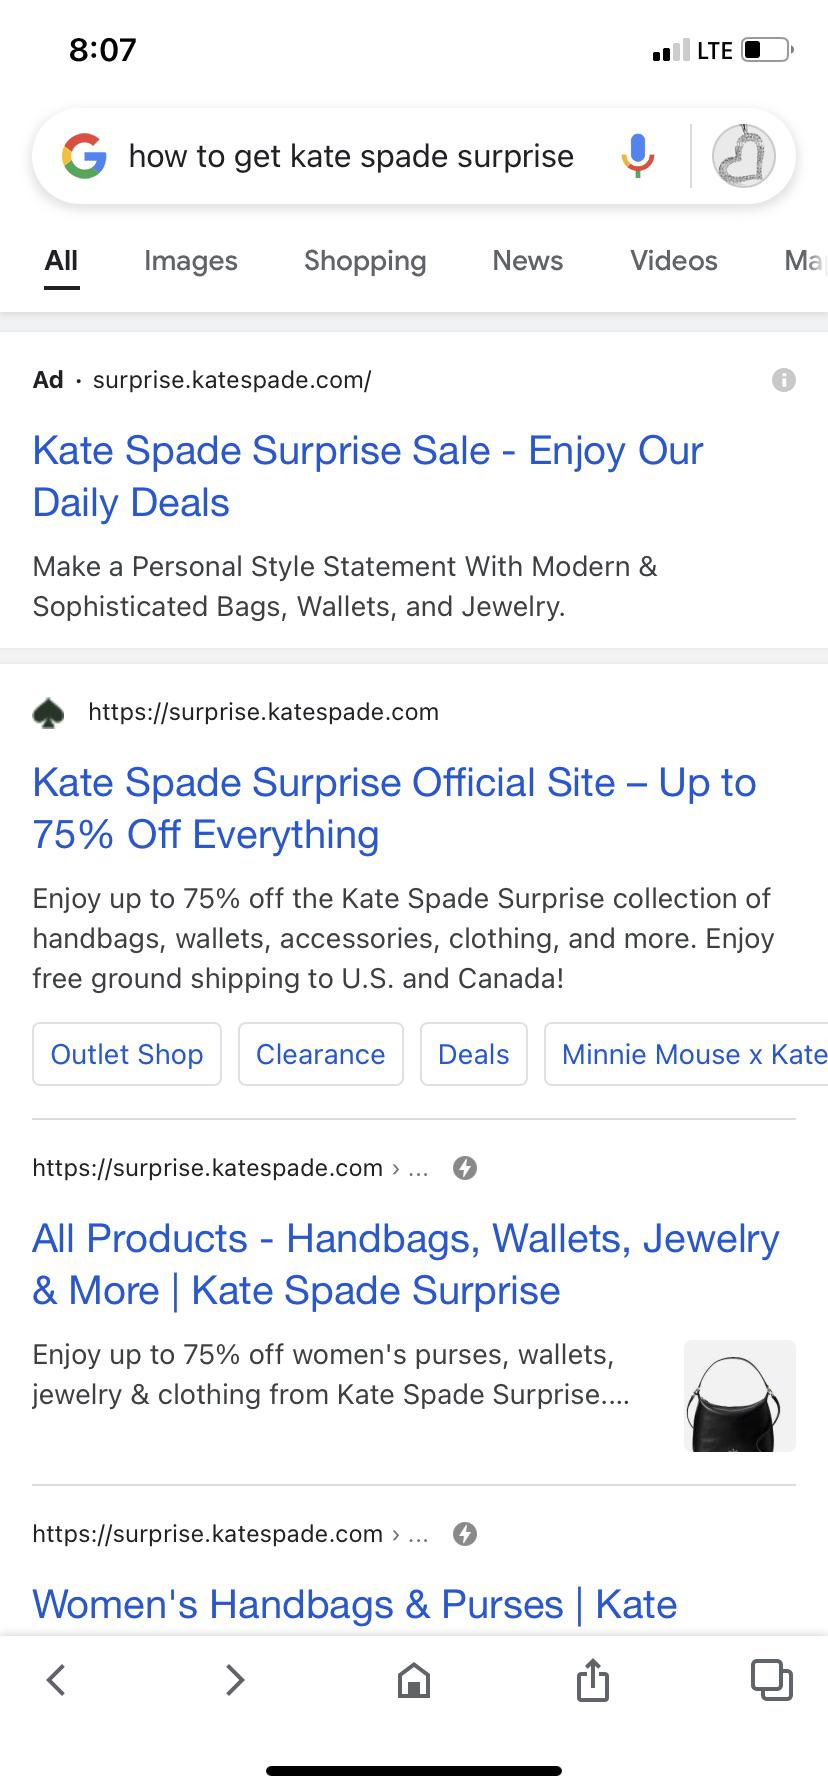828x1792 pixels.
Task: Switch to the Shopping tab
Action: [x=364, y=261]
